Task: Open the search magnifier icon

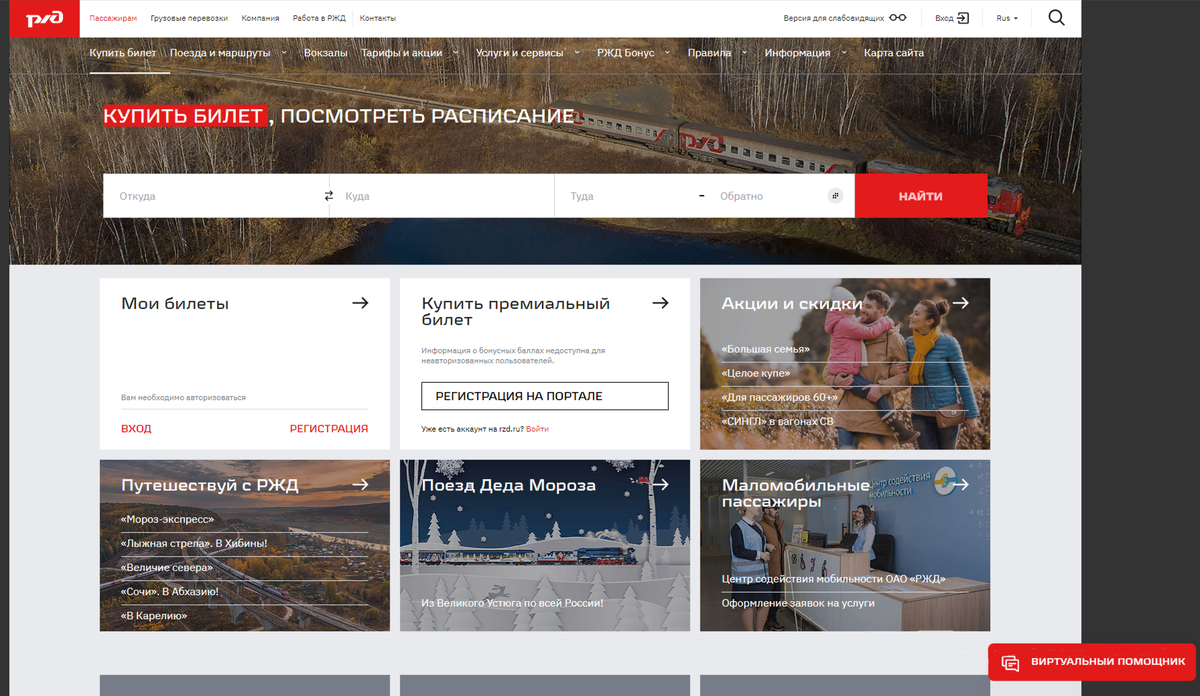Action: (1056, 18)
